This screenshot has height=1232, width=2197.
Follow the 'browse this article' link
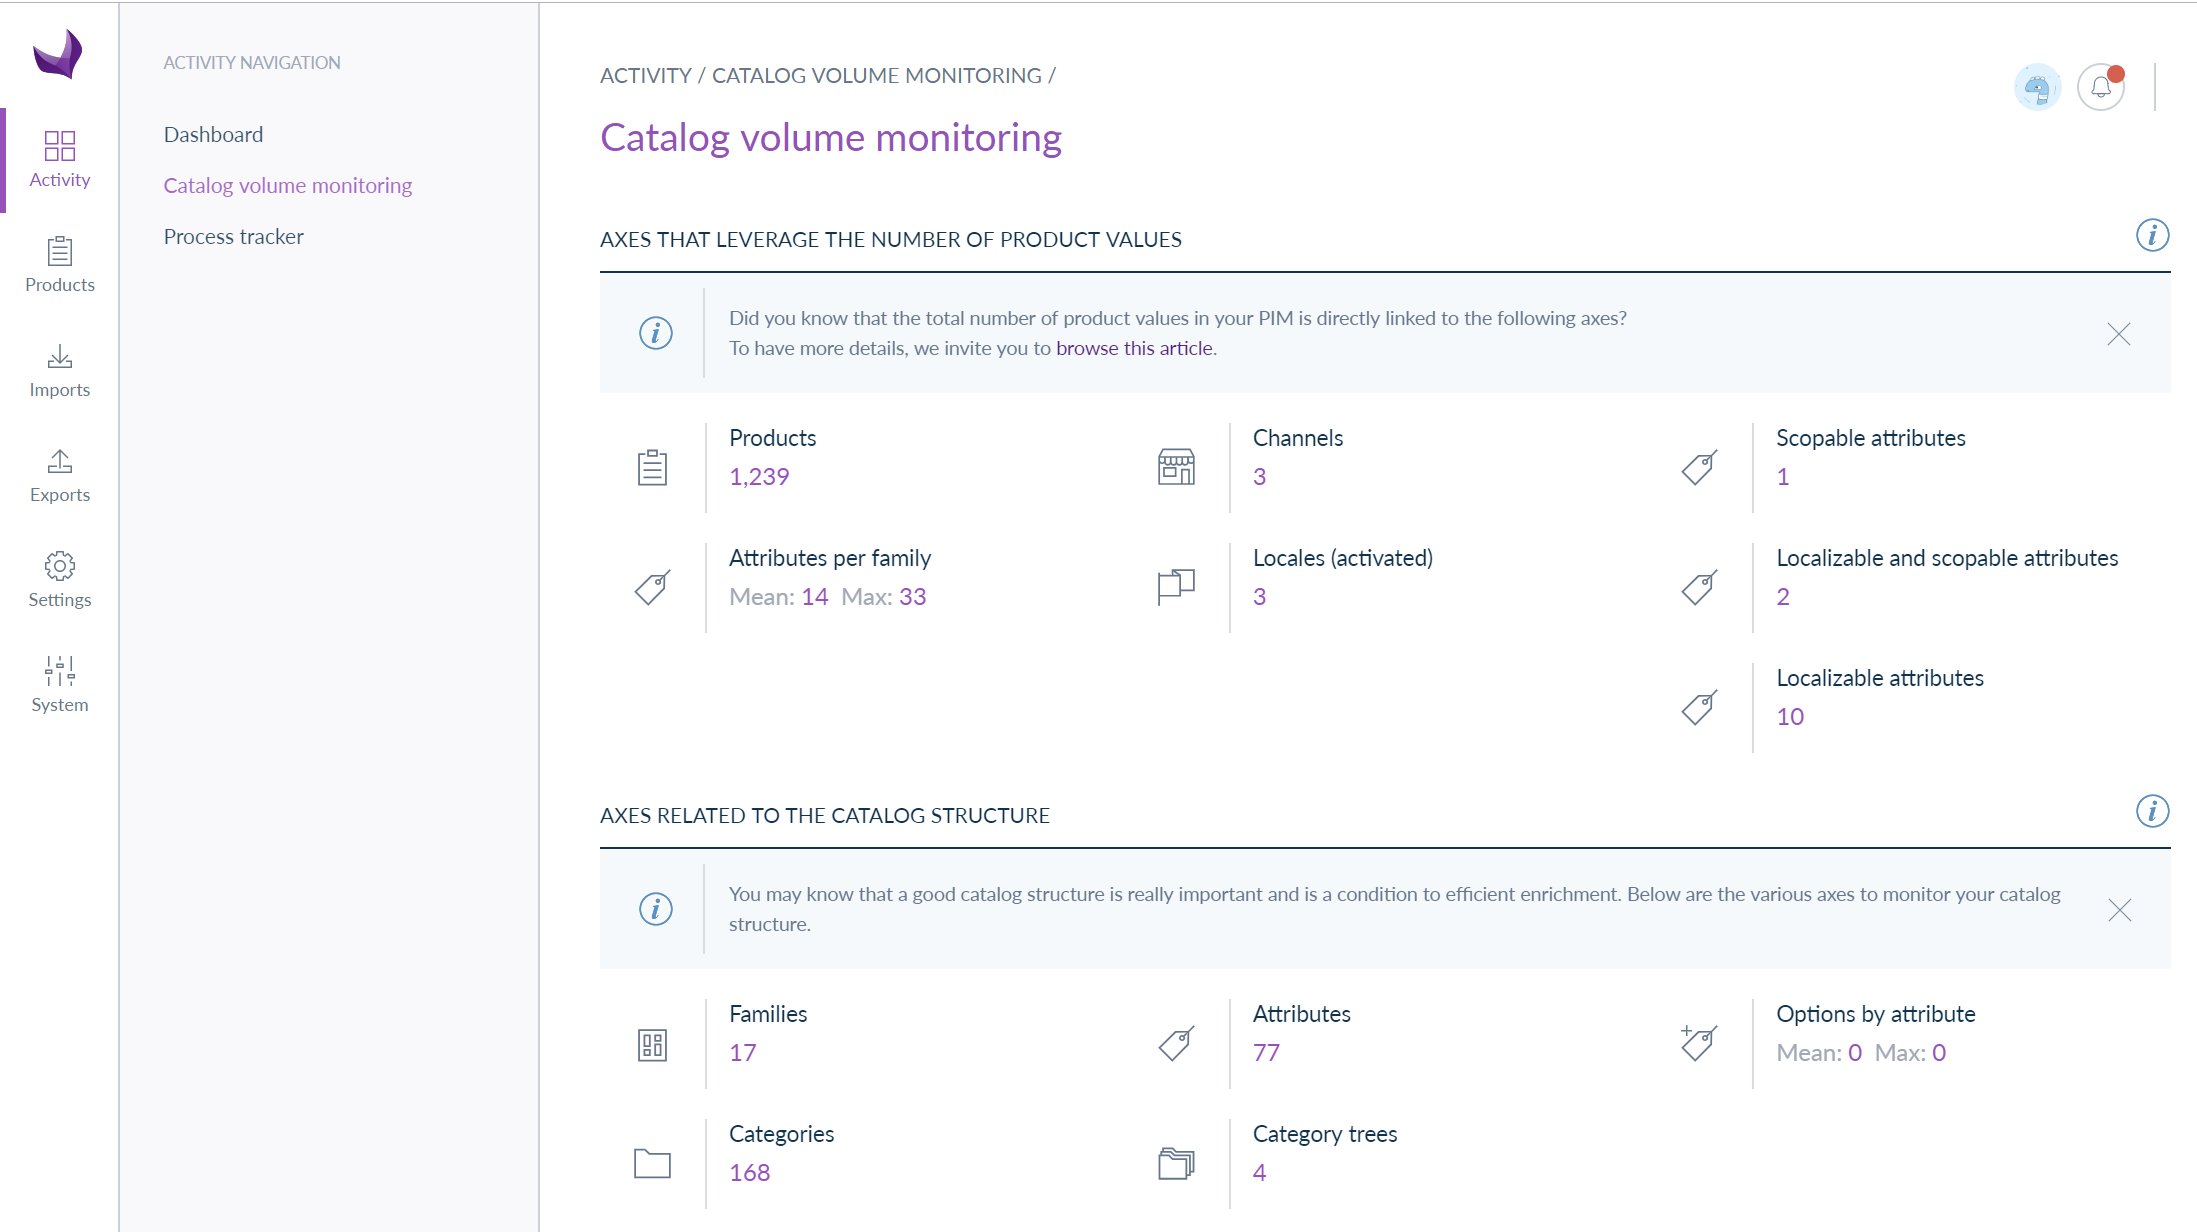[1134, 348]
